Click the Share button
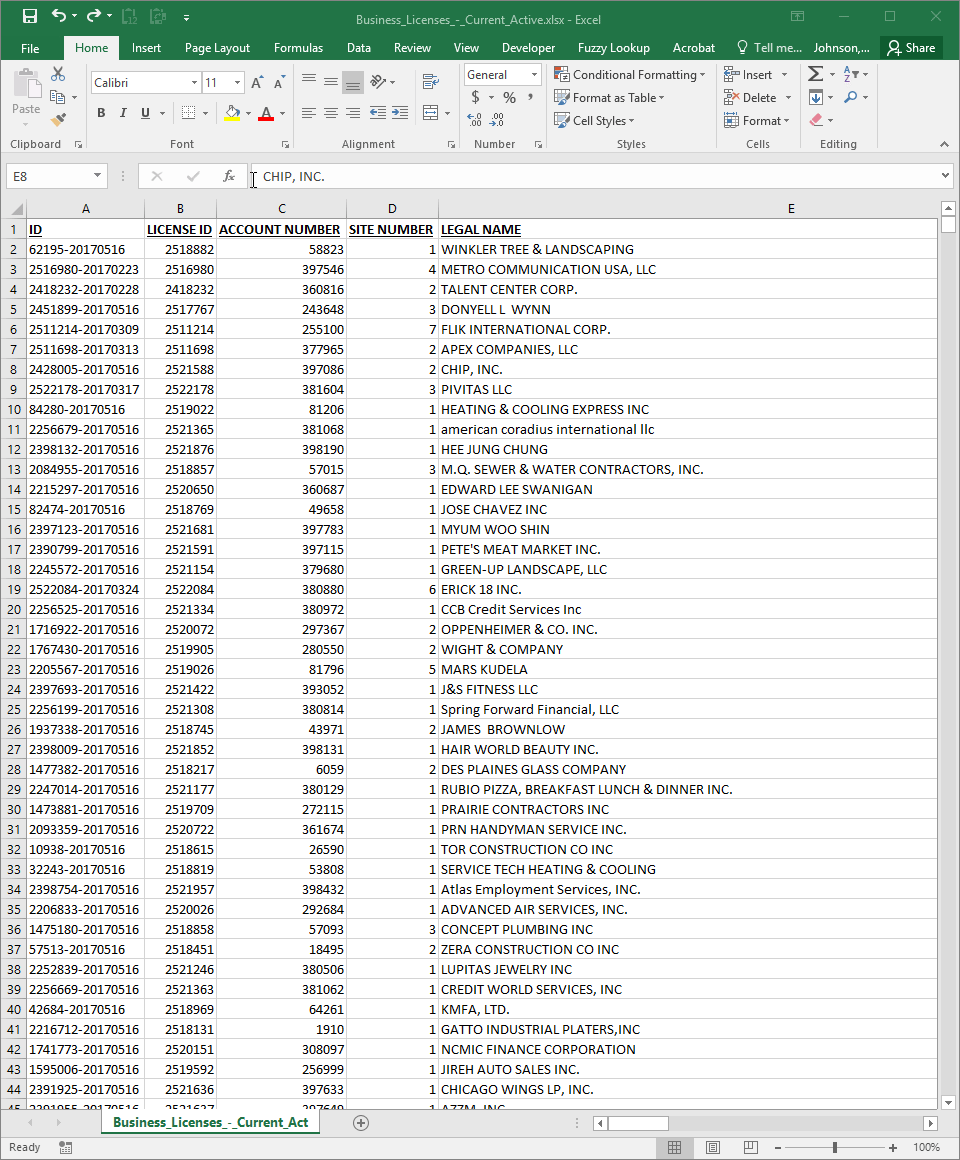Image resolution: width=960 pixels, height=1160 pixels. pos(911,48)
